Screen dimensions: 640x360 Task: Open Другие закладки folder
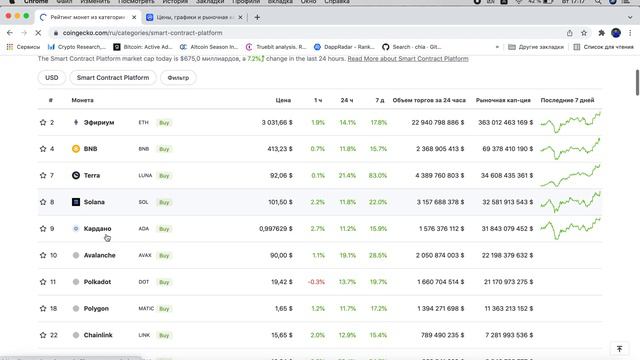click(x=536, y=47)
